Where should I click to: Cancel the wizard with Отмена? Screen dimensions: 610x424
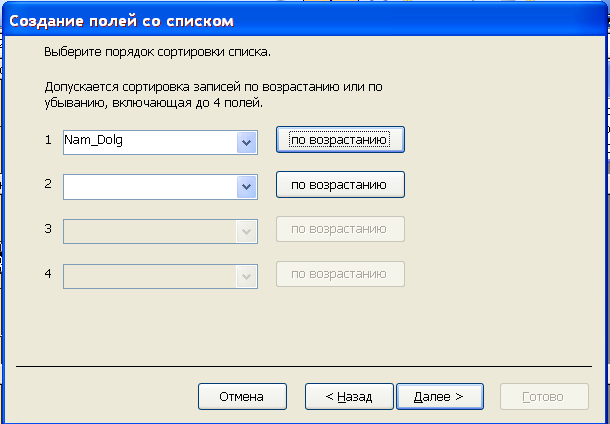click(x=242, y=397)
